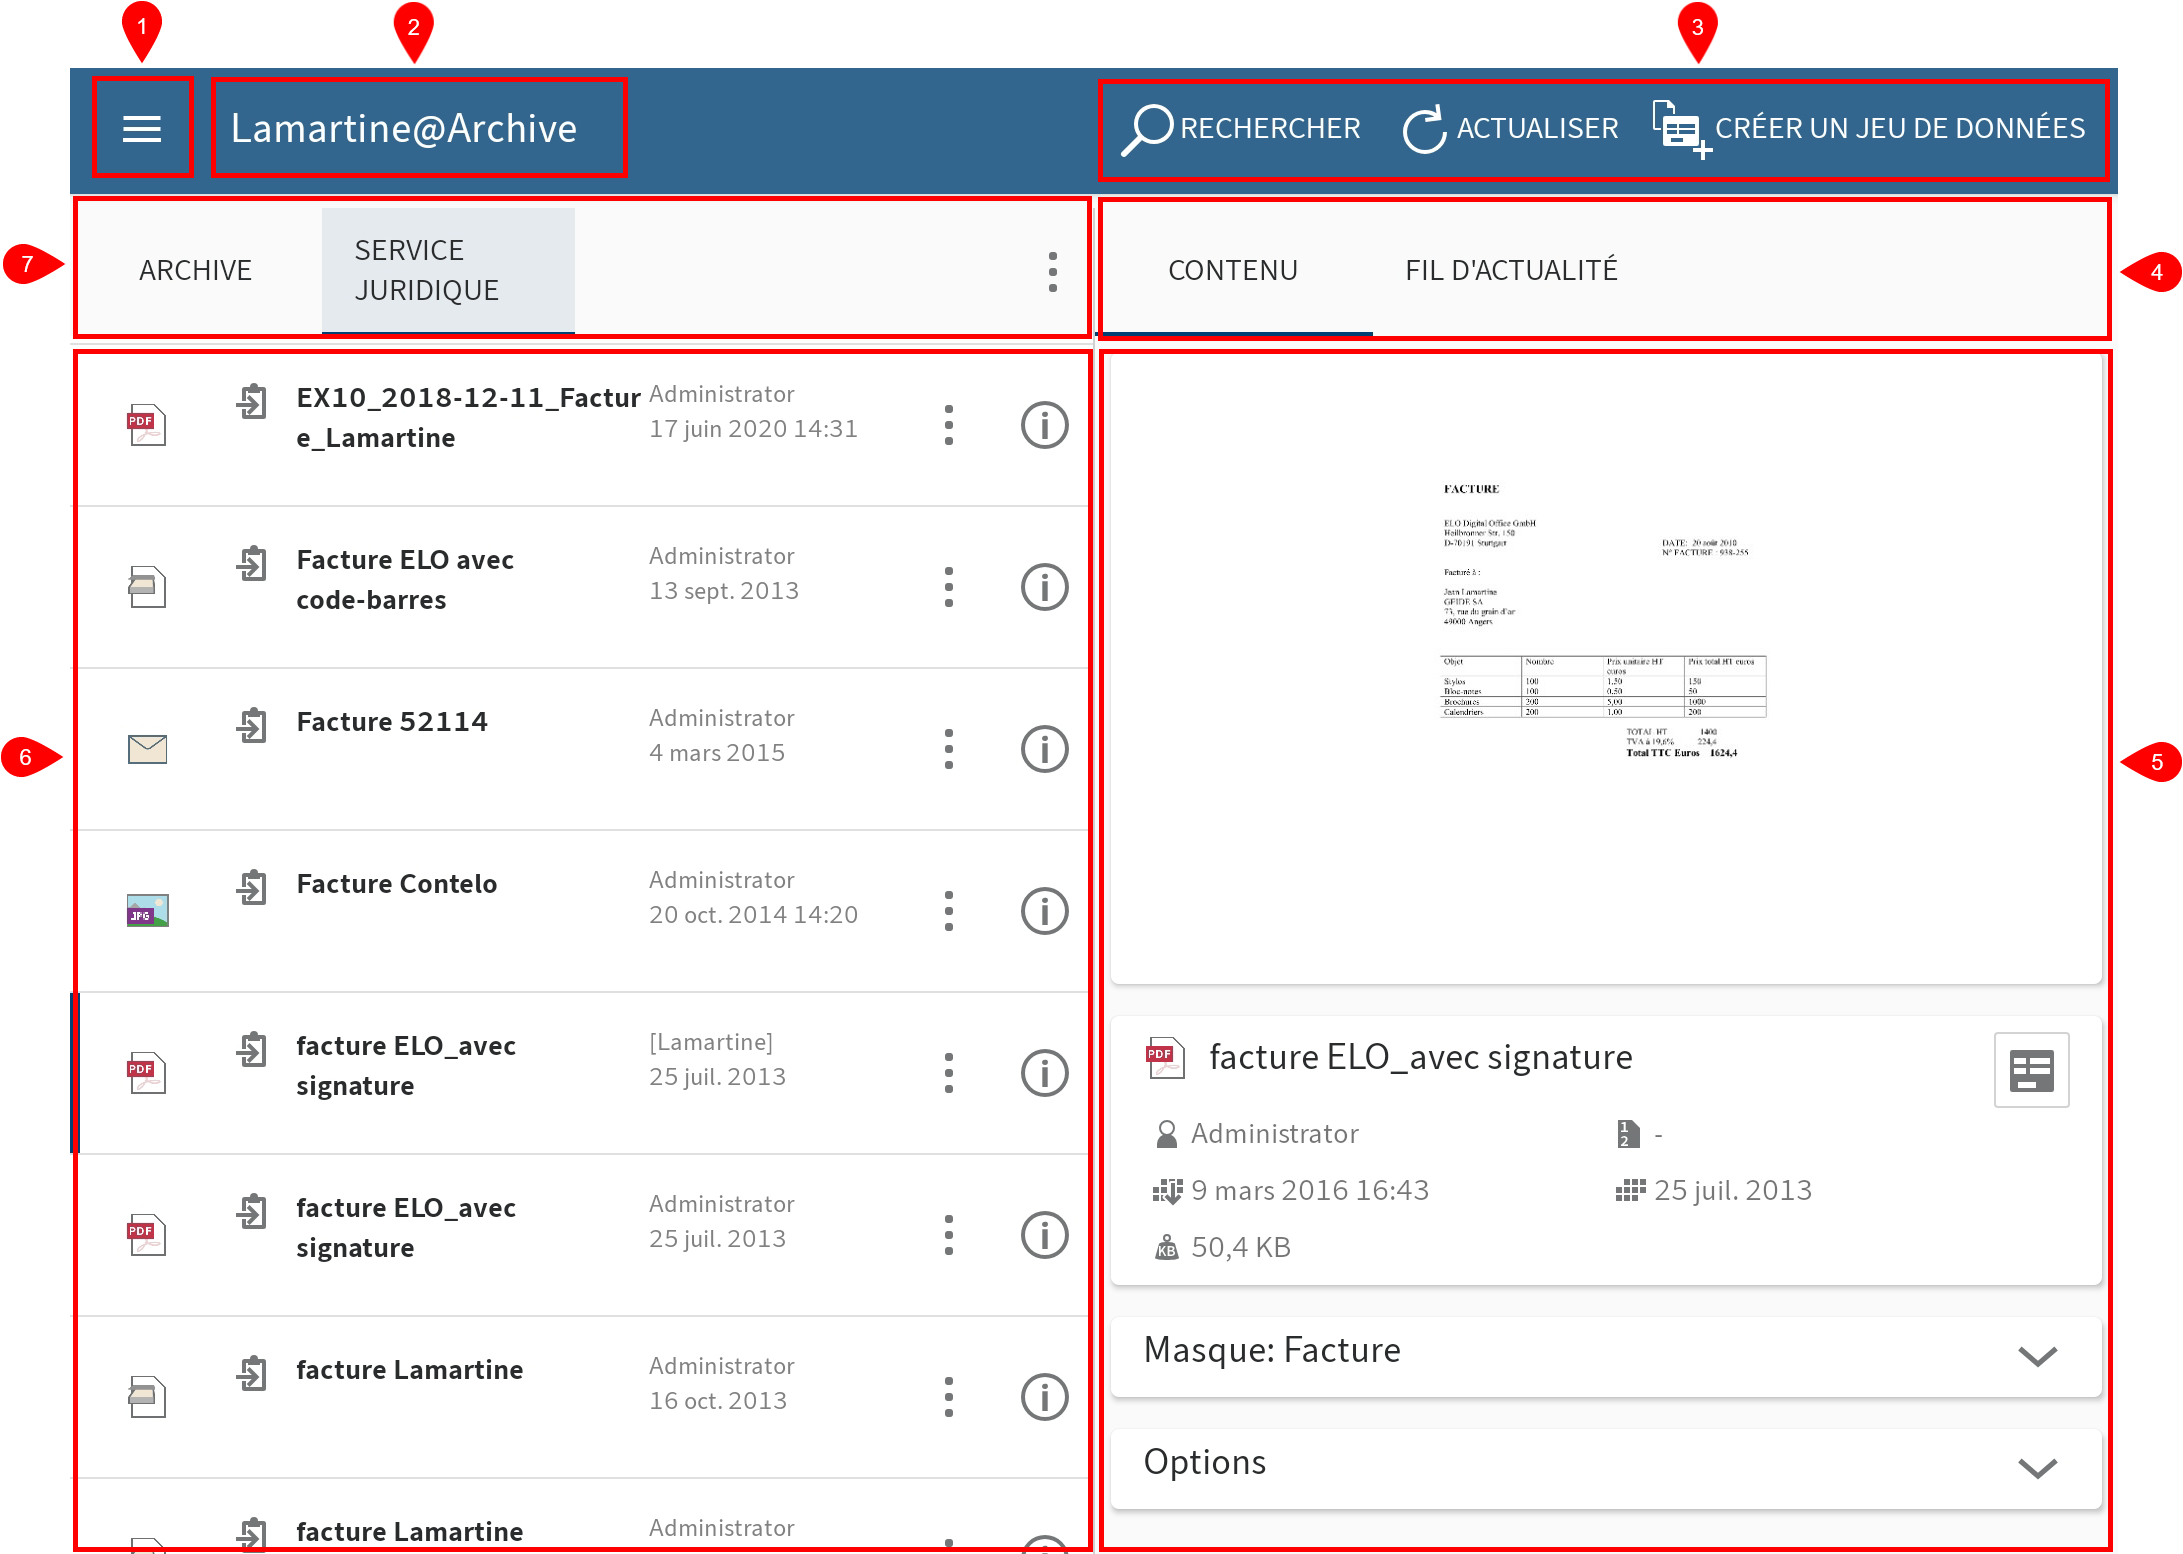Open options for Administrator's facture ELO_avec signature
Viewport: 2183px width, 1554px height.
[948, 1235]
